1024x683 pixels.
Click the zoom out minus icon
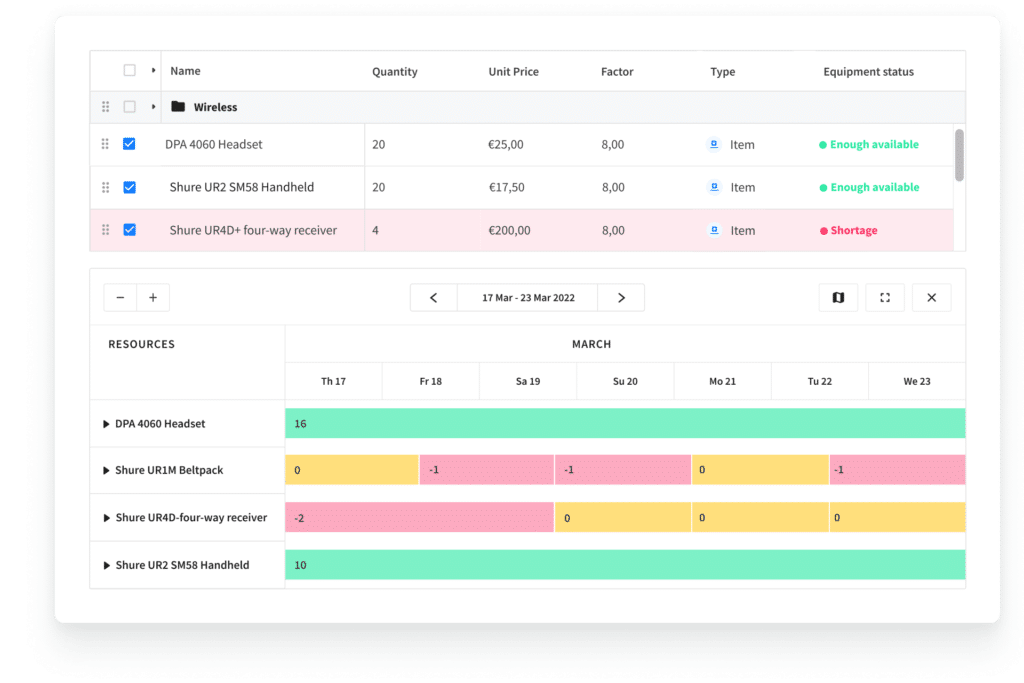(x=120, y=297)
